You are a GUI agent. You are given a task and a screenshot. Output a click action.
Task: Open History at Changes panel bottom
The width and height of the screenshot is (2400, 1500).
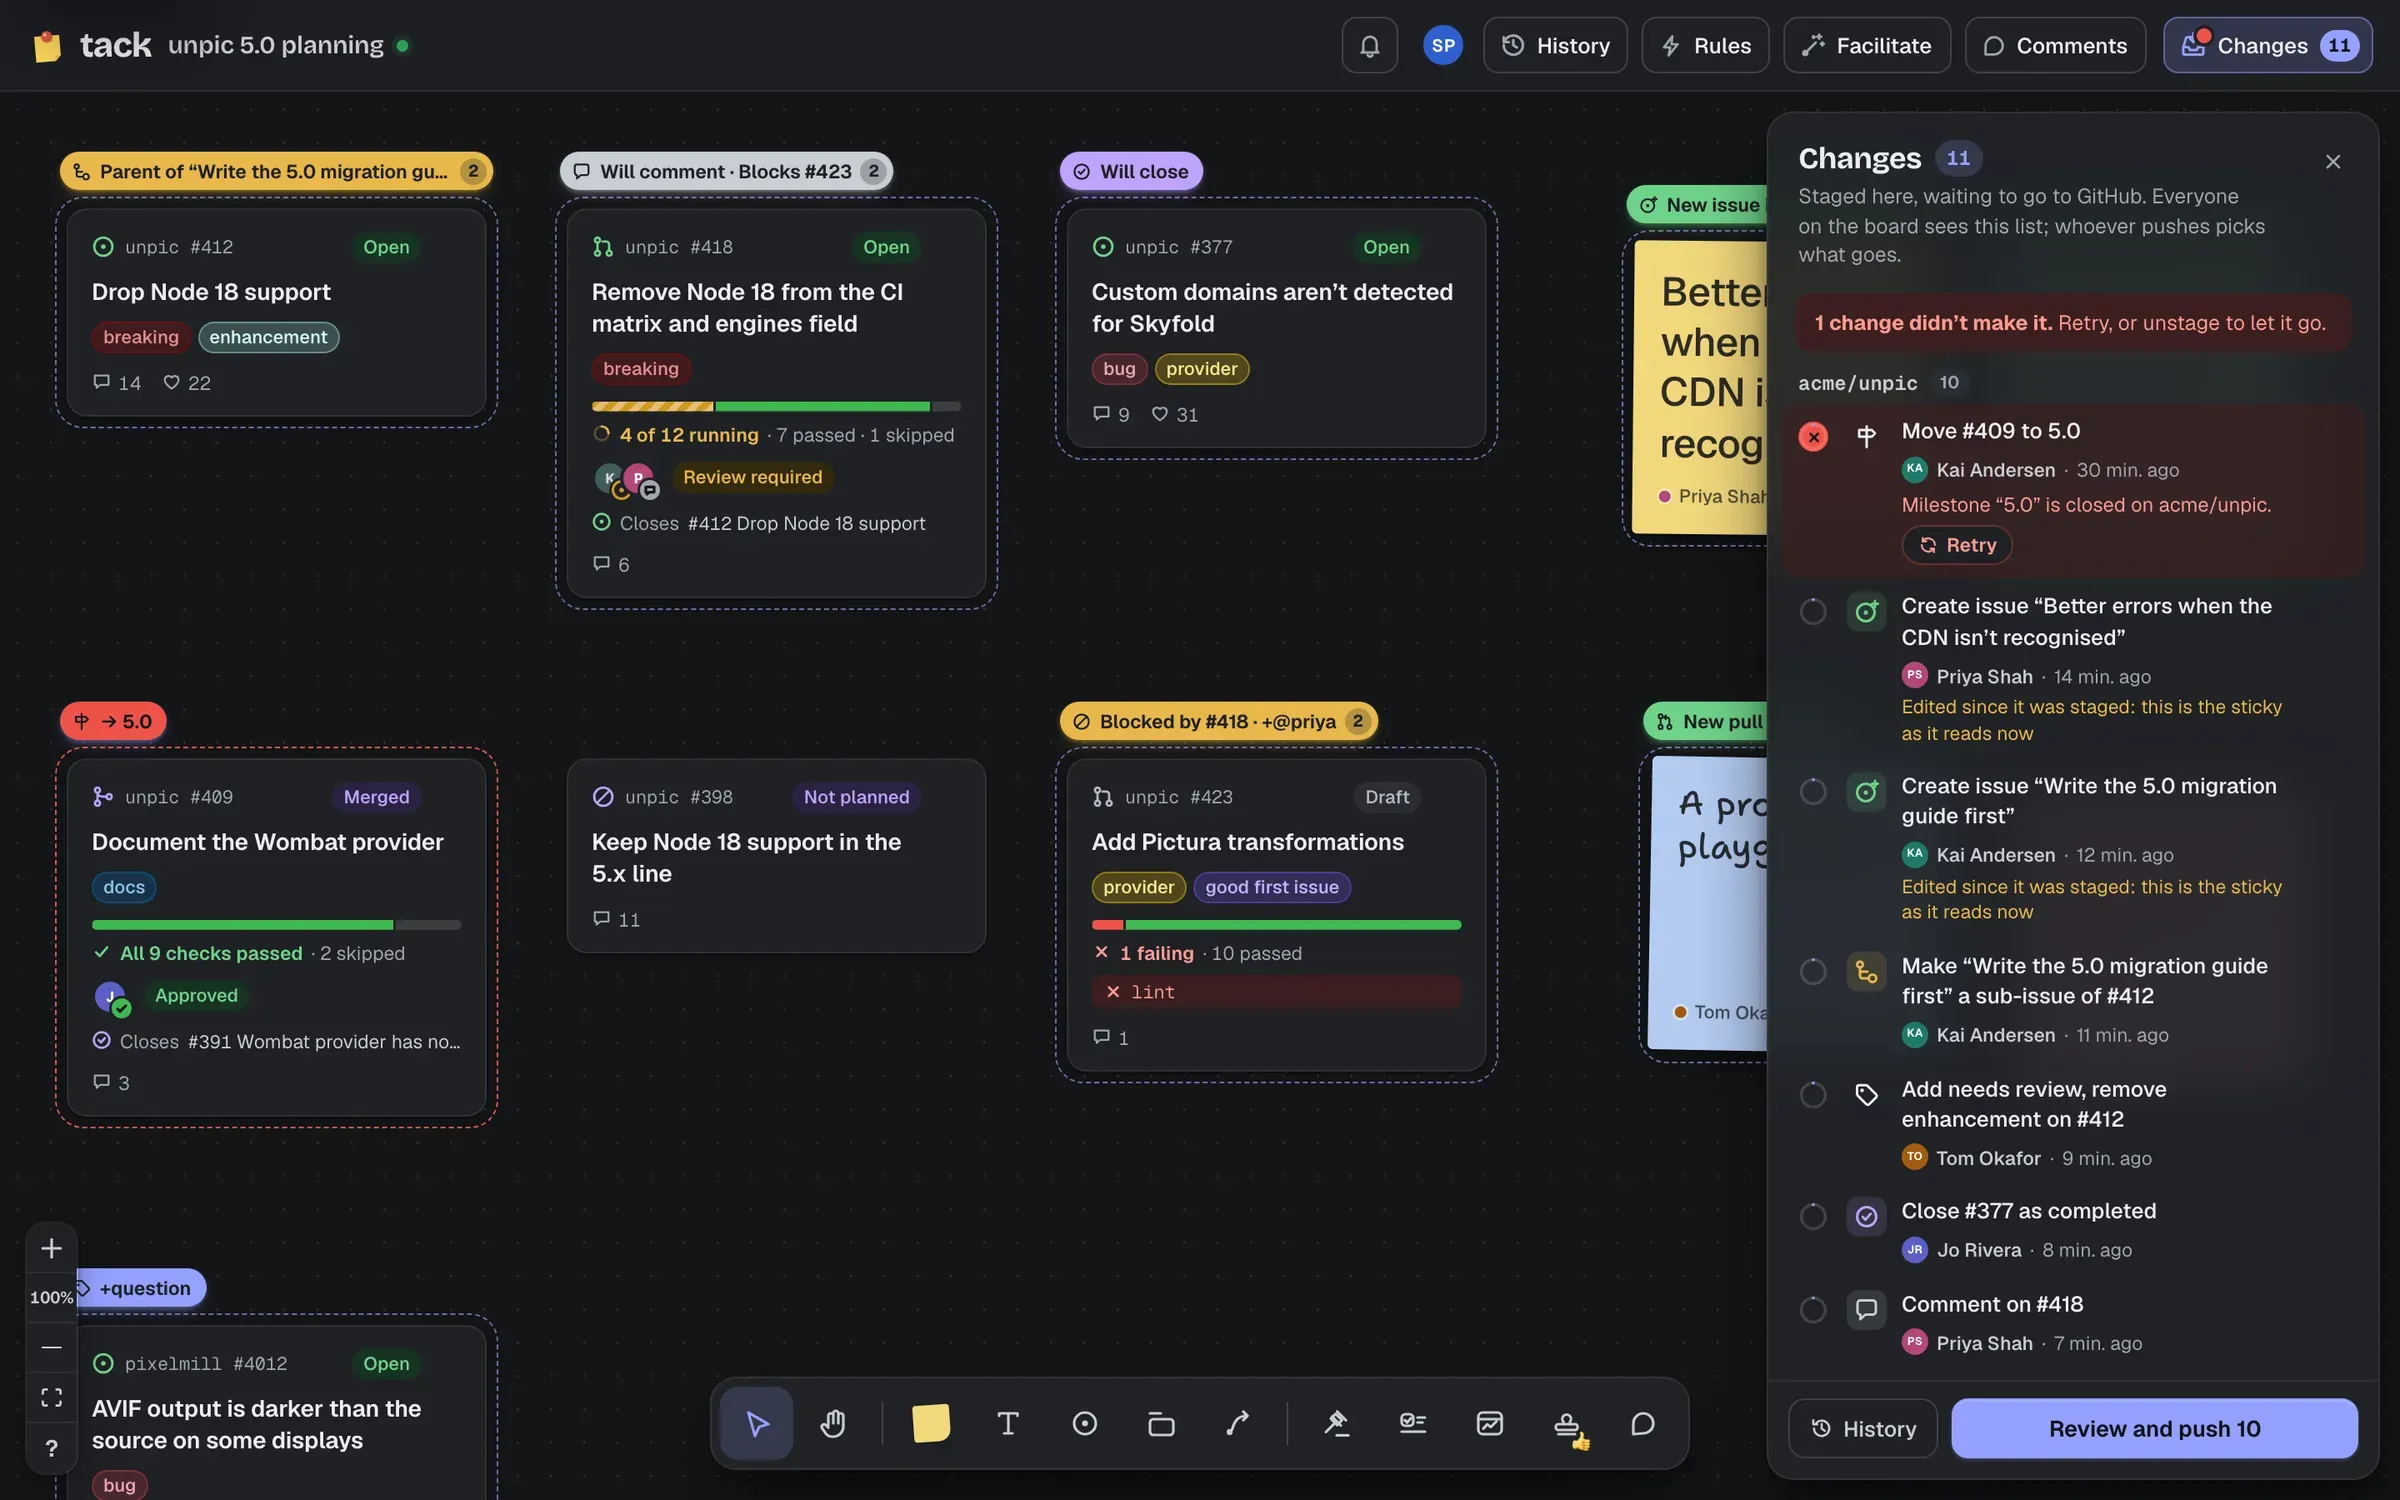tap(1863, 1428)
